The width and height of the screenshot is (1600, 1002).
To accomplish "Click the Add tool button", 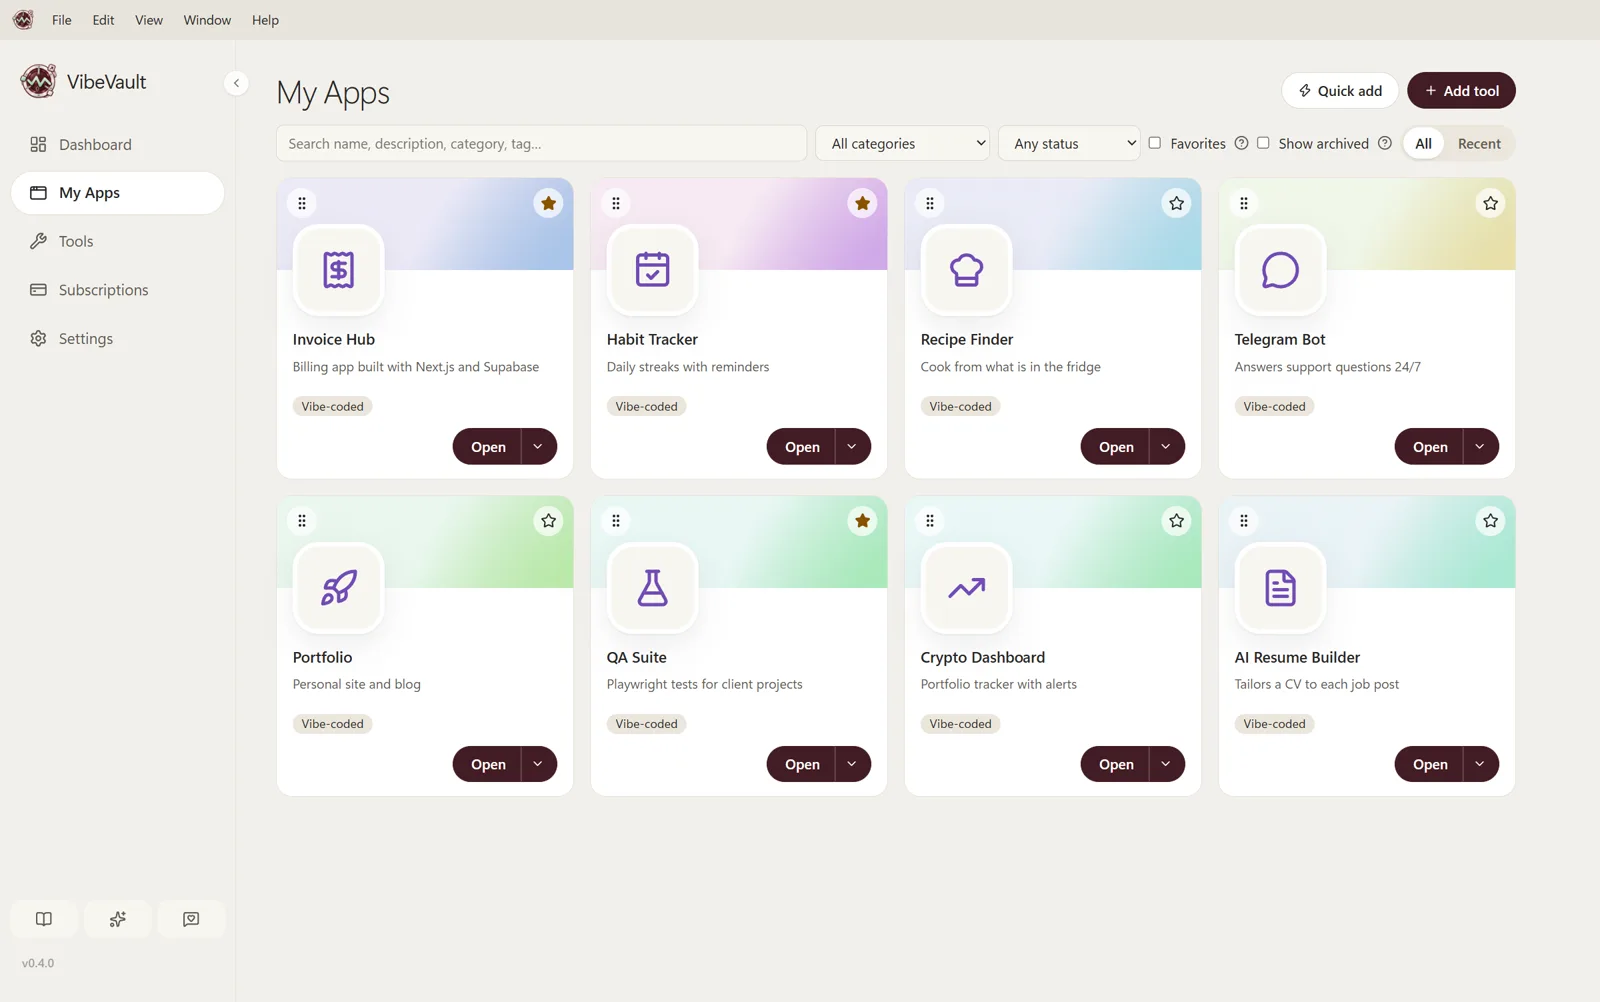I will tap(1461, 90).
